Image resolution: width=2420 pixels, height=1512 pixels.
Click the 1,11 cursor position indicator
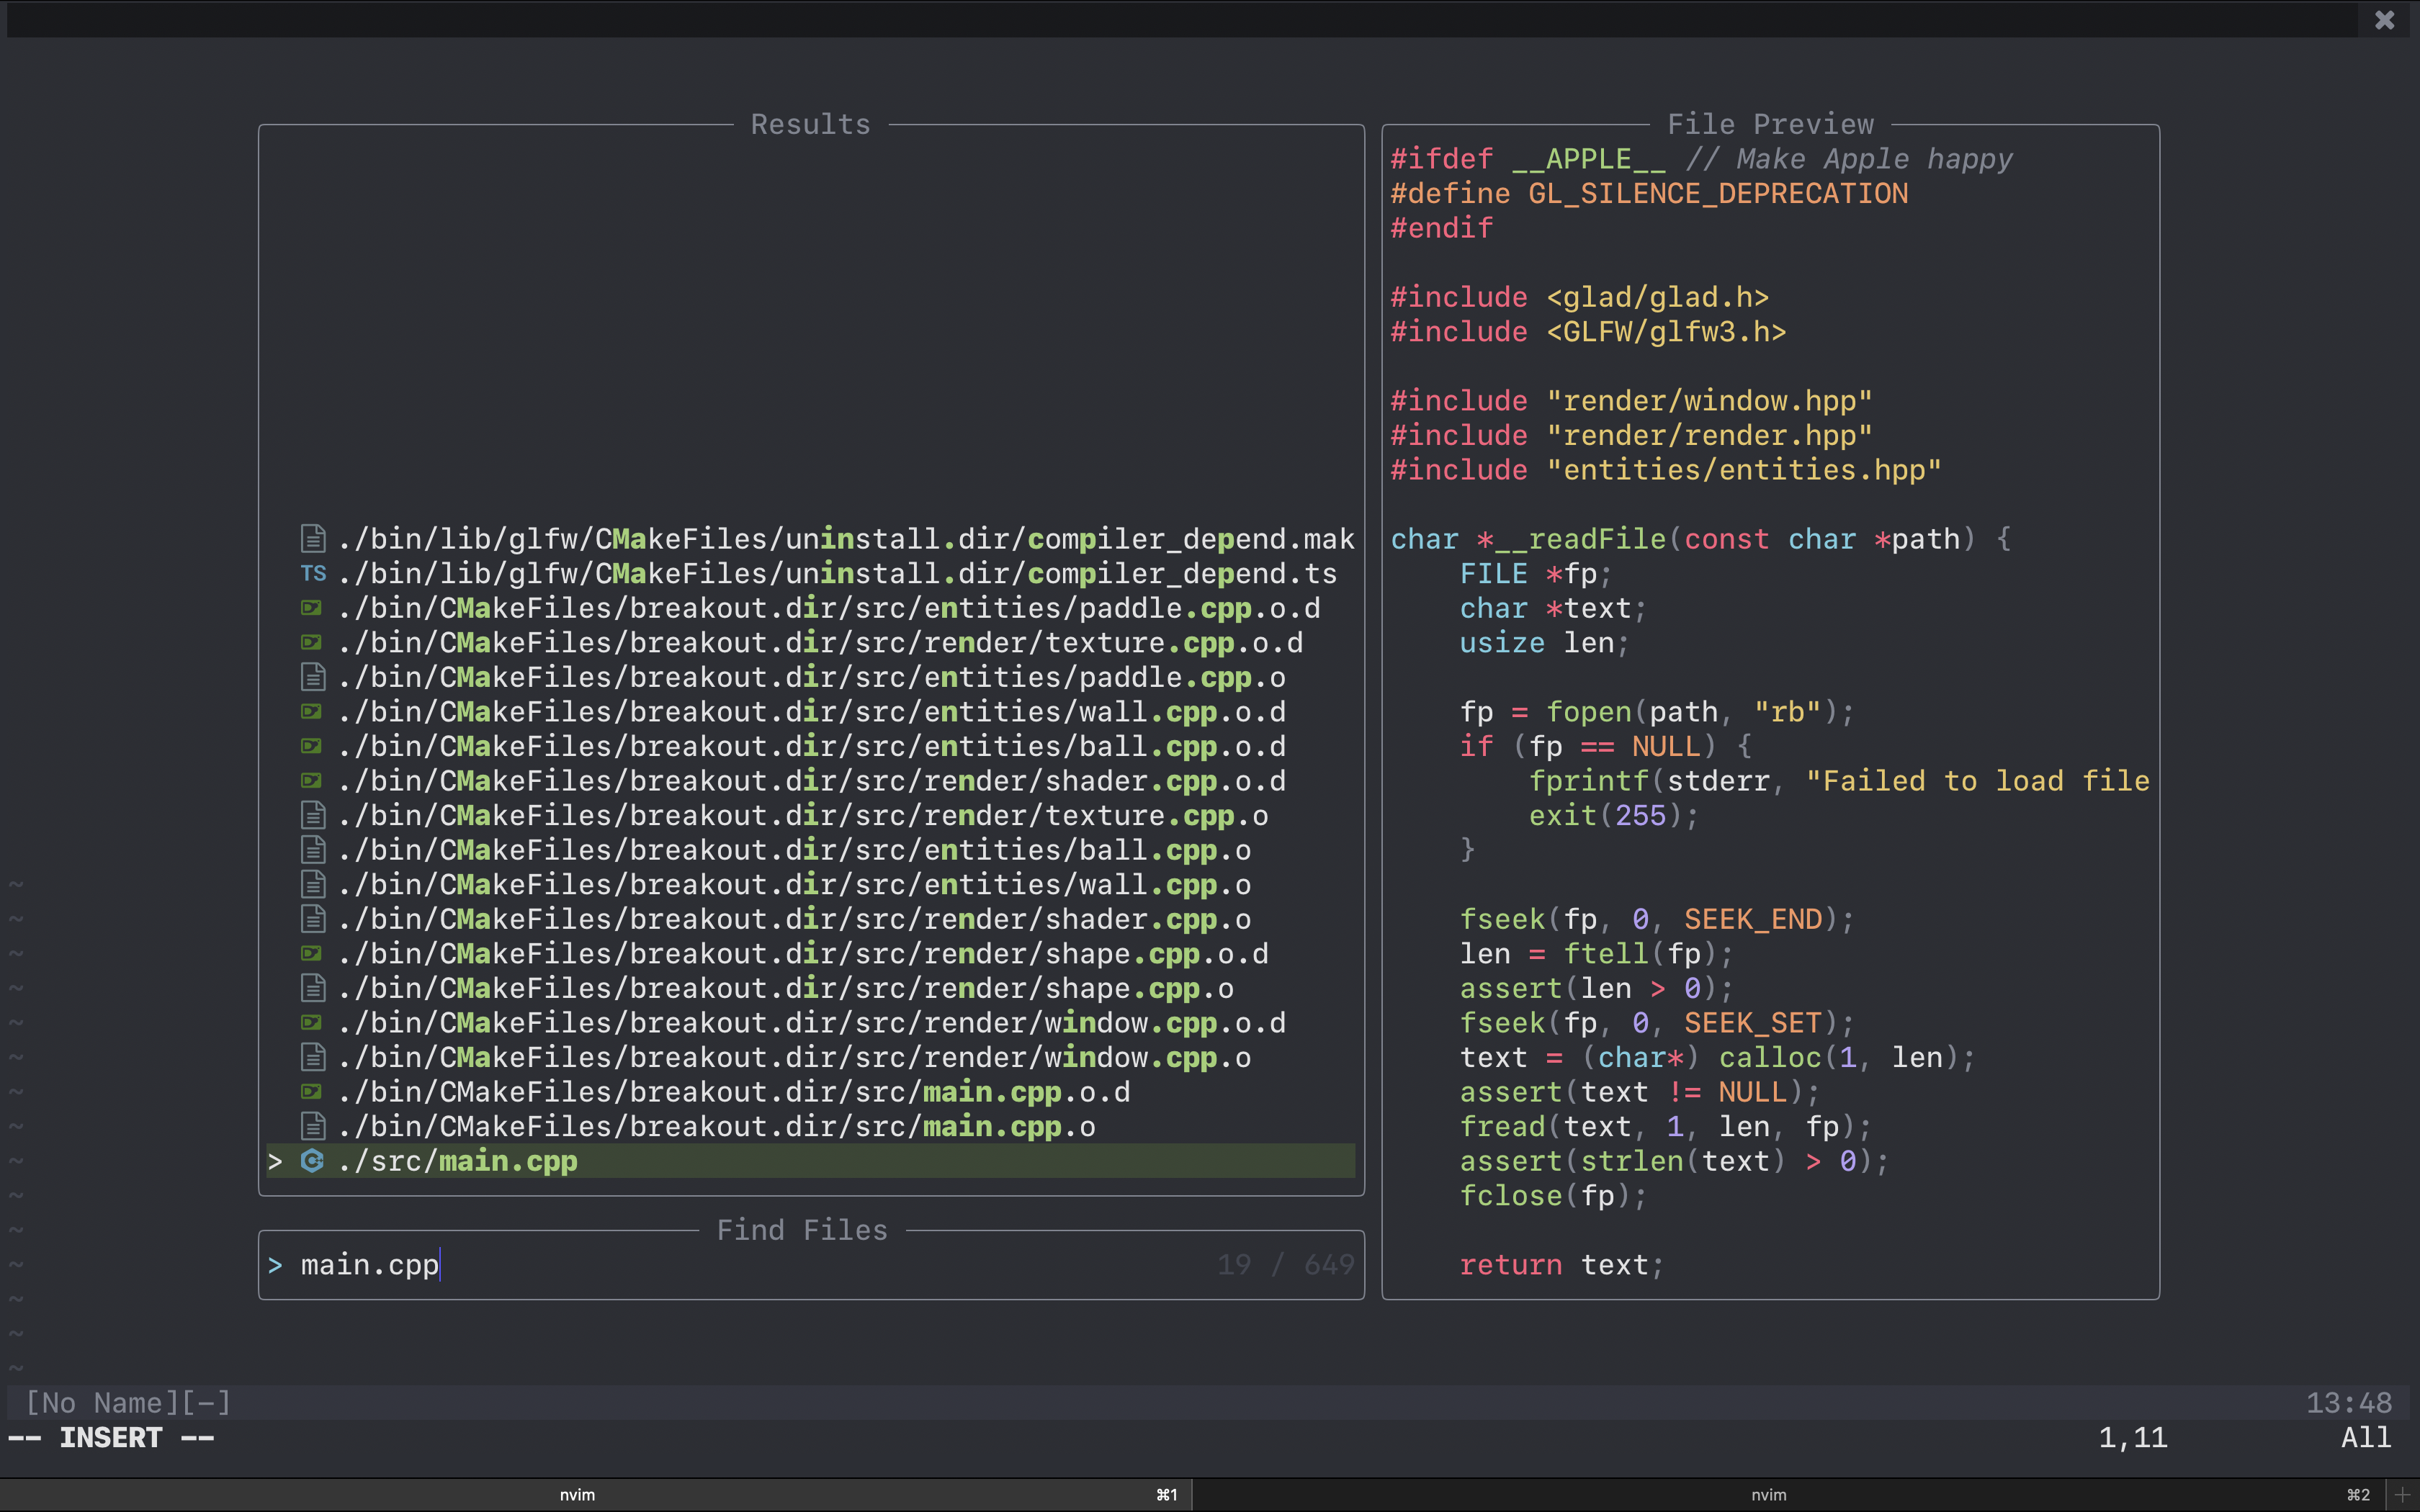2133,1438
